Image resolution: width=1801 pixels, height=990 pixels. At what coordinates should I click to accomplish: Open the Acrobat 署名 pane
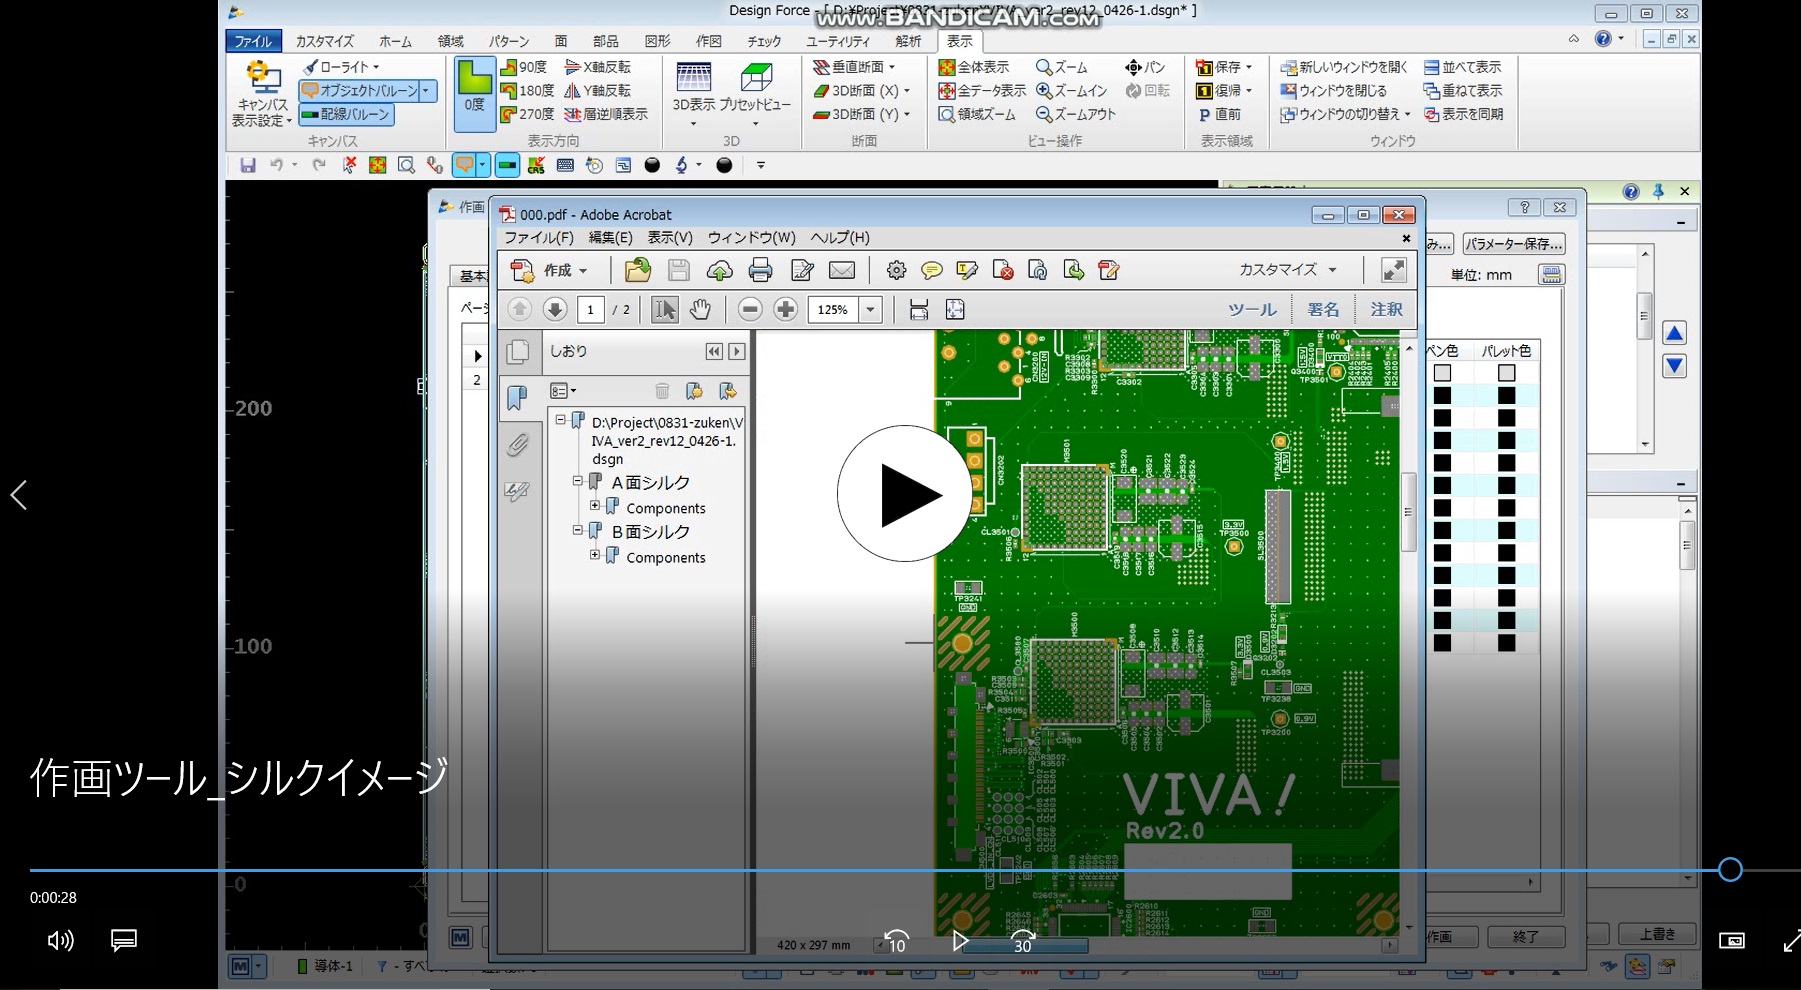point(1323,310)
